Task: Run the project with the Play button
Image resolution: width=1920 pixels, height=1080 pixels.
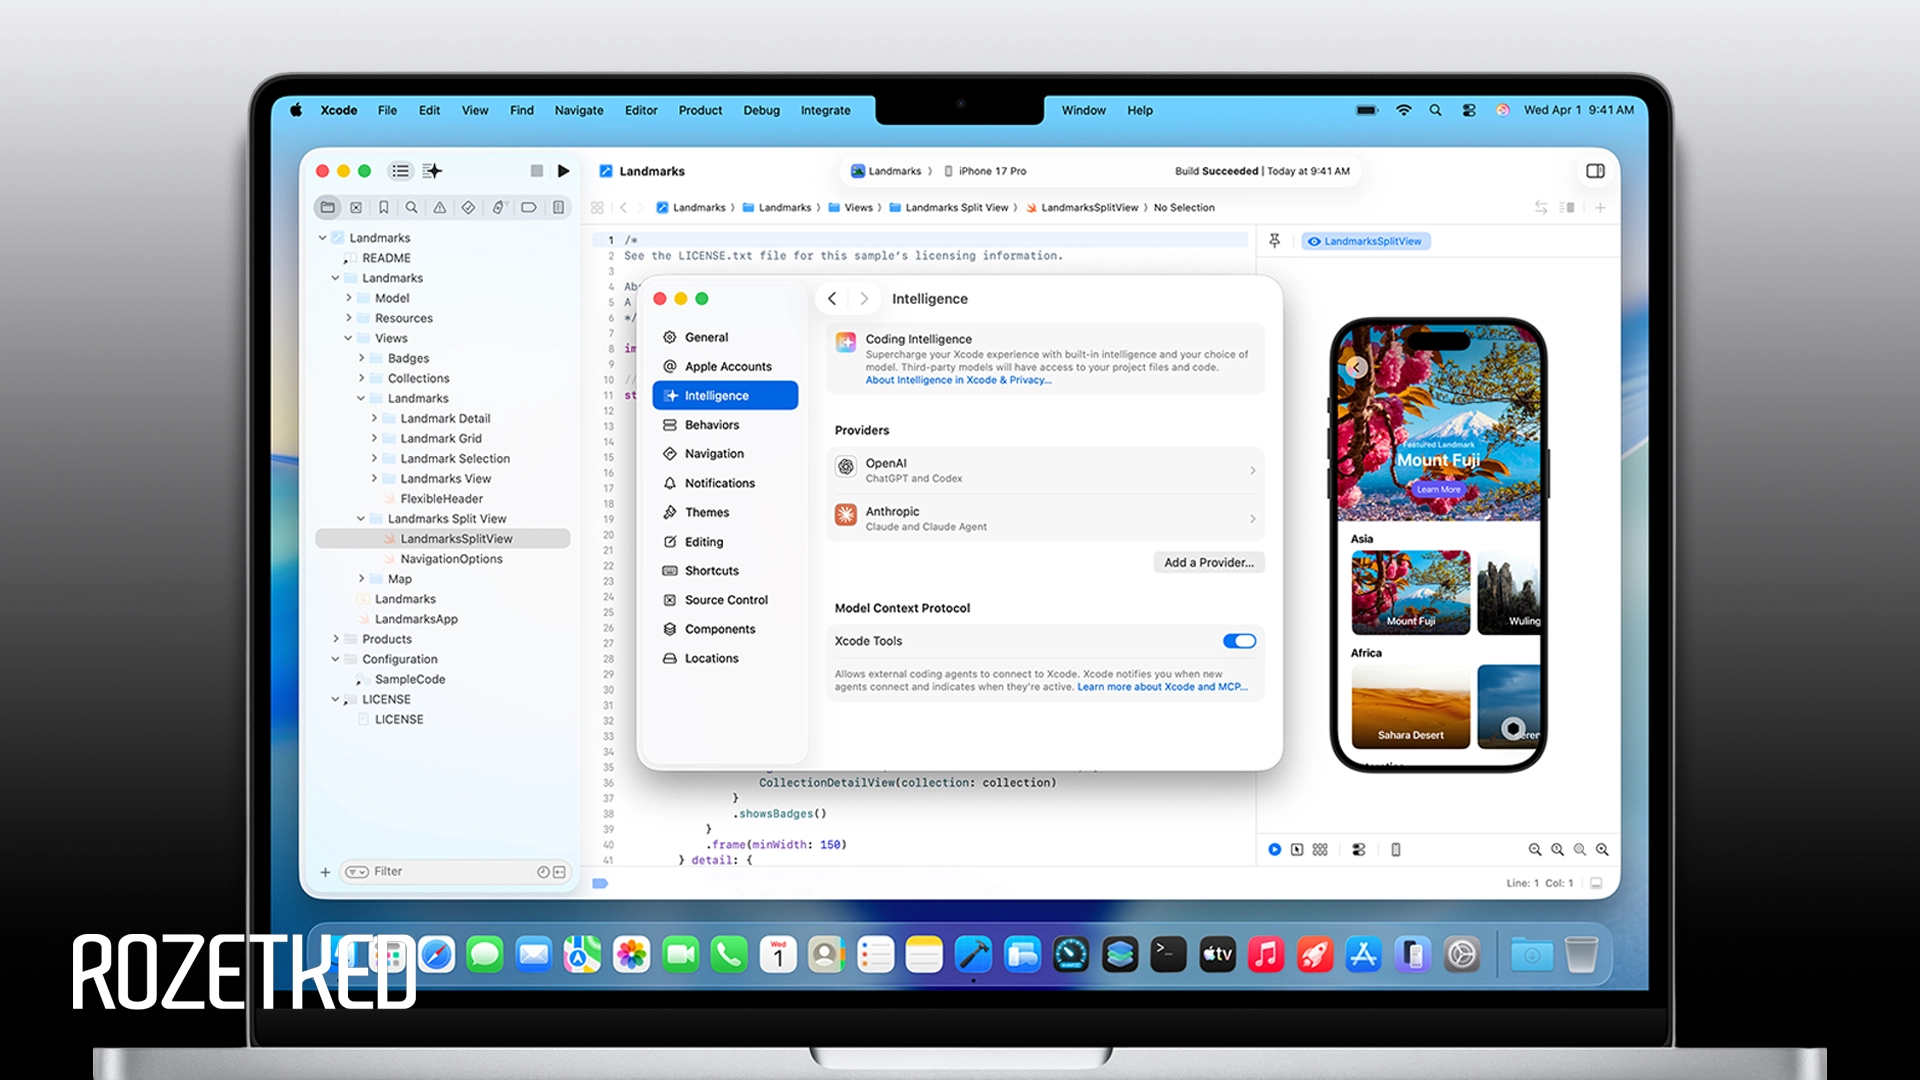Action: 564,170
